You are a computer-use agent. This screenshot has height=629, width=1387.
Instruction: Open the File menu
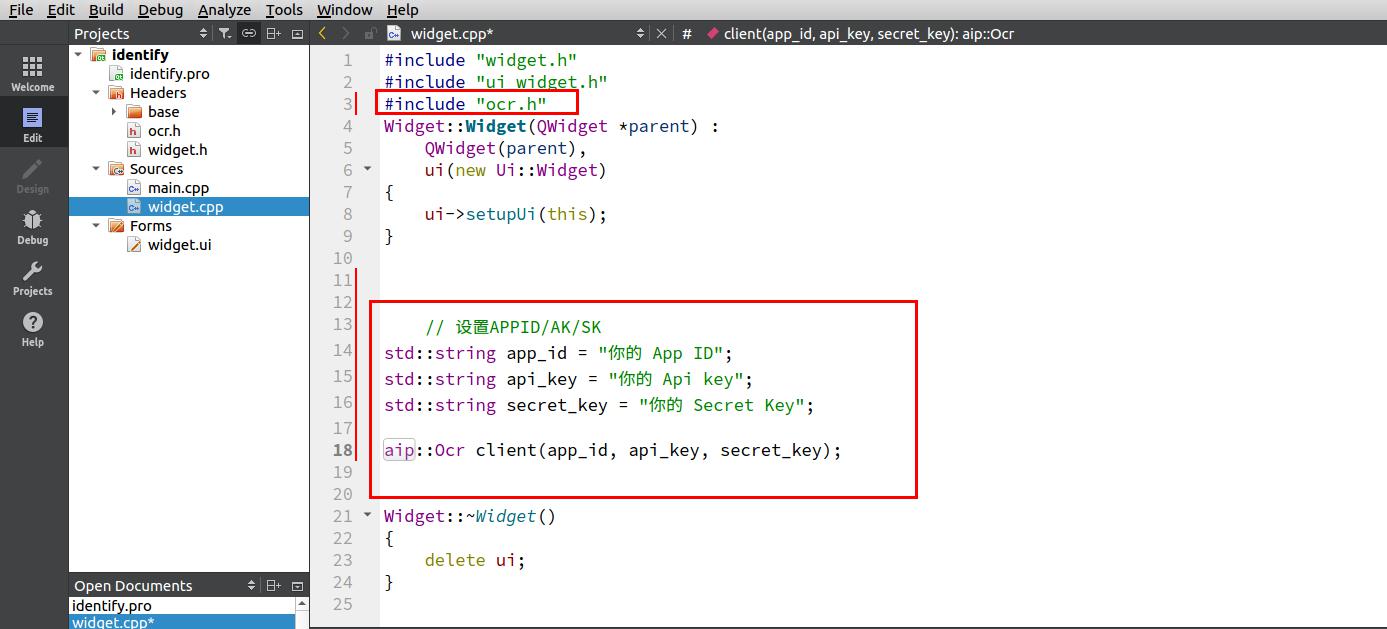click(x=20, y=10)
